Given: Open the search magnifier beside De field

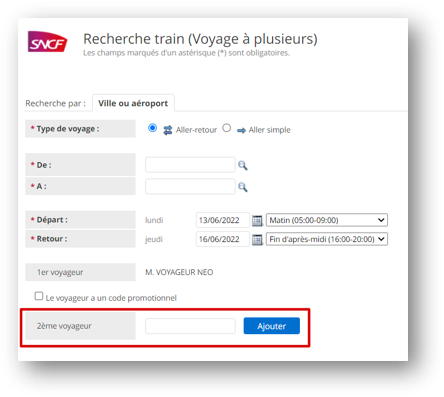Looking at the screenshot, I should coord(243,165).
